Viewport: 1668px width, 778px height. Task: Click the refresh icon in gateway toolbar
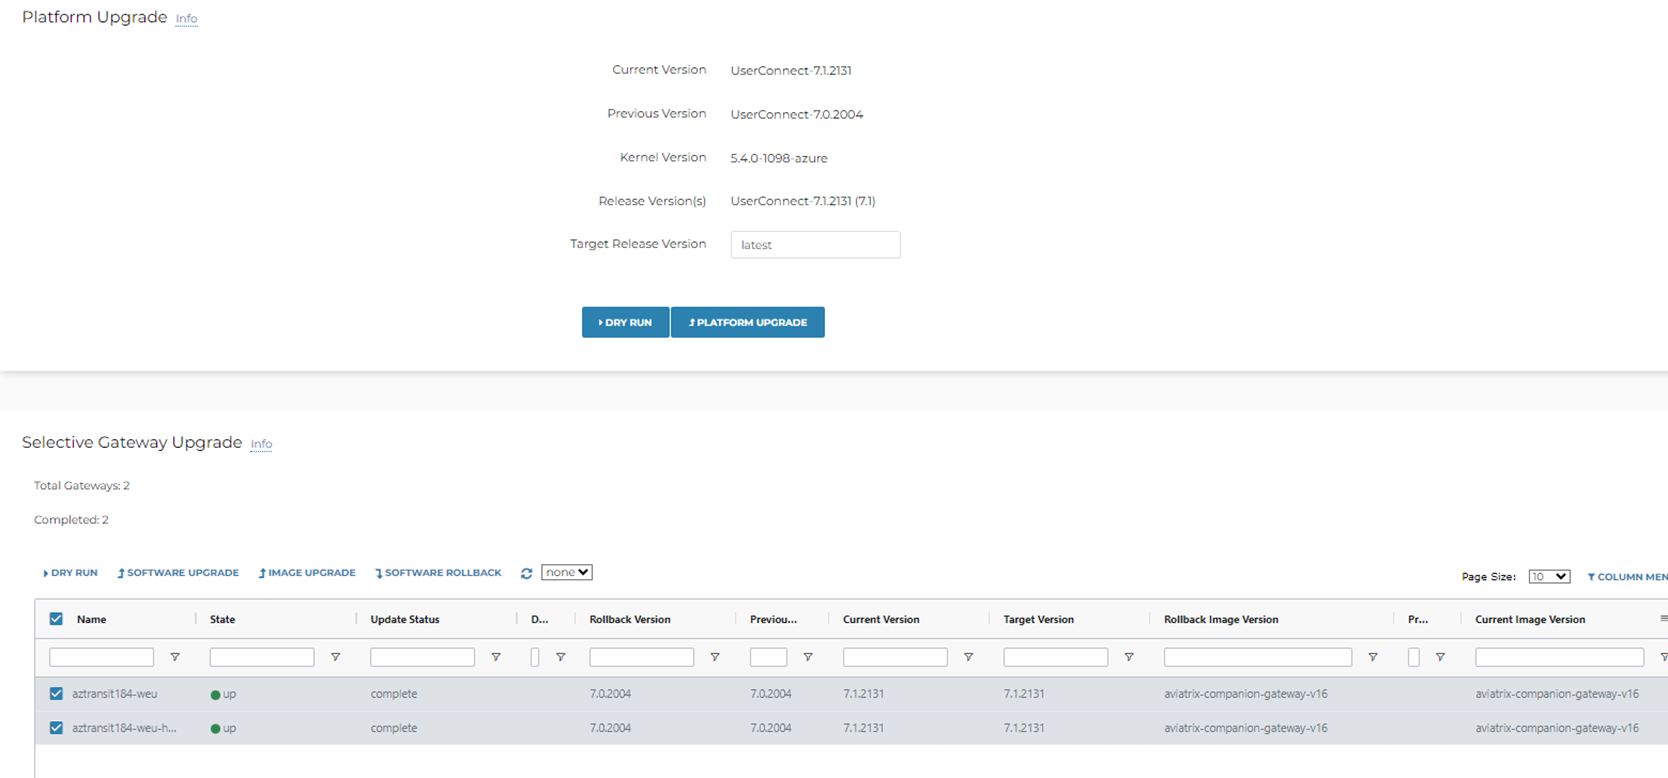(x=526, y=573)
